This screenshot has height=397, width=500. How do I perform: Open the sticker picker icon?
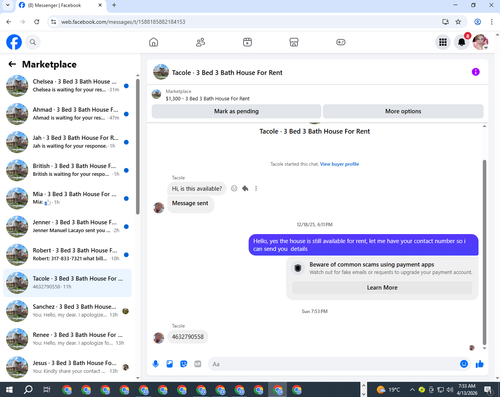[184, 364]
